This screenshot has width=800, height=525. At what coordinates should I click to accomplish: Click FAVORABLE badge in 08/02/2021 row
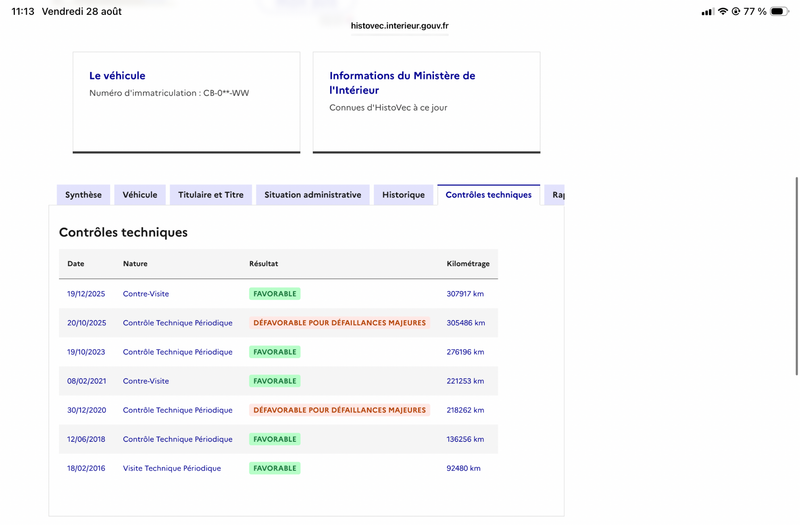pos(274,381)
